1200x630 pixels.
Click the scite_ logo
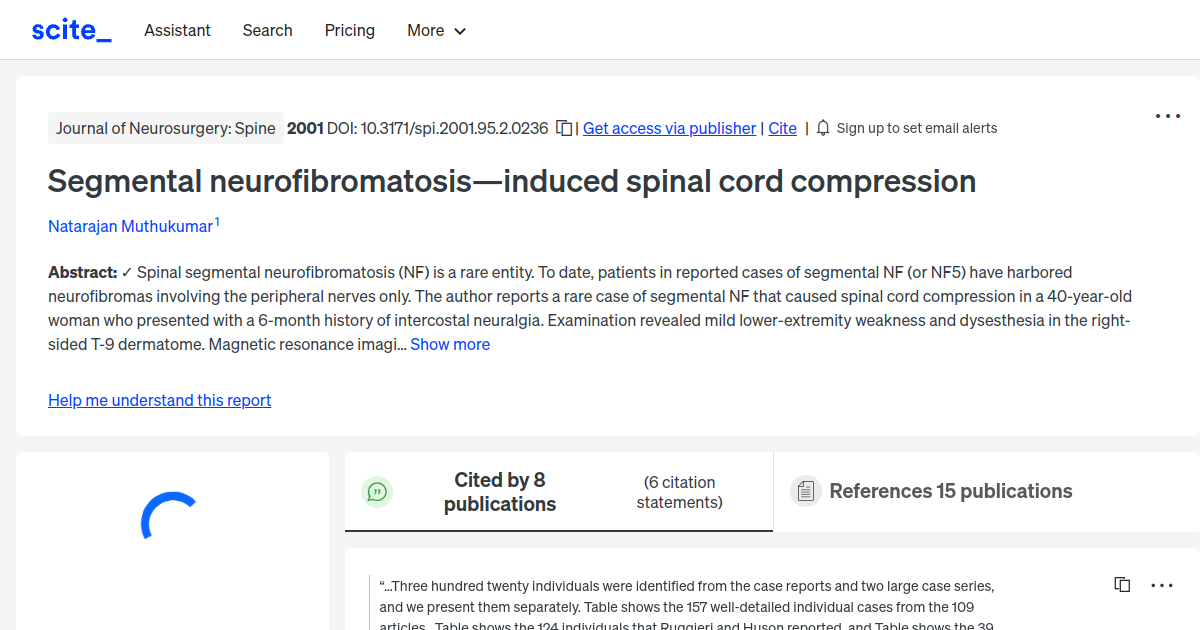click(70, 29)
